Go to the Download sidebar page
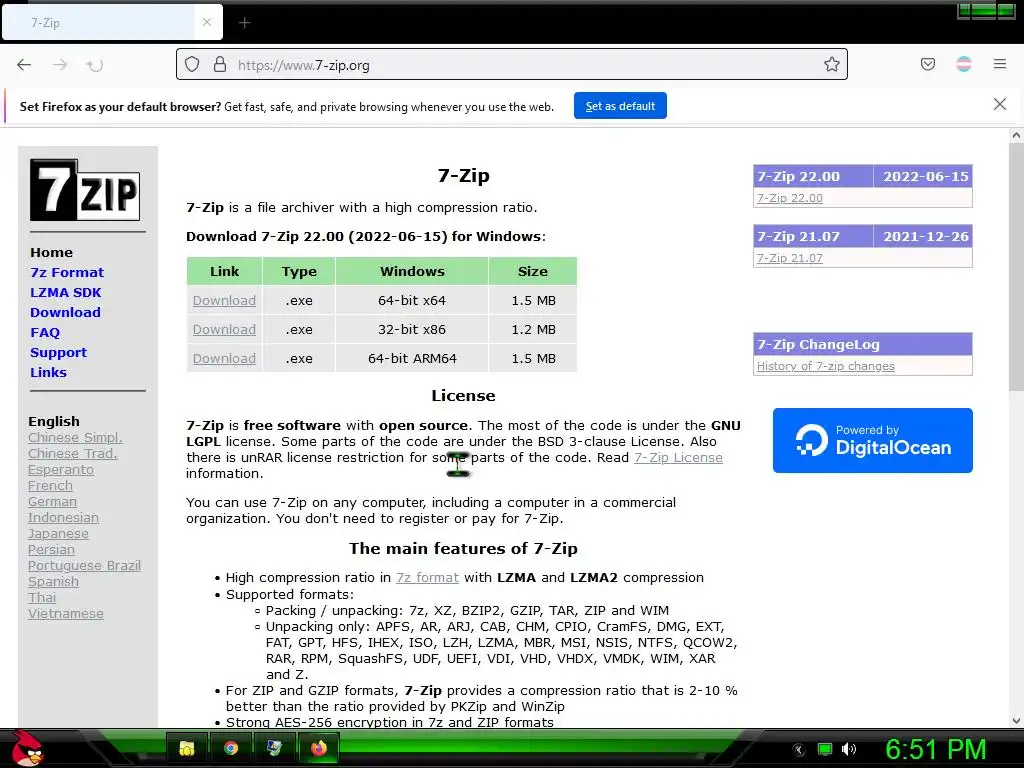Screen dimensions: 1024x768 (x=65, y=312)
